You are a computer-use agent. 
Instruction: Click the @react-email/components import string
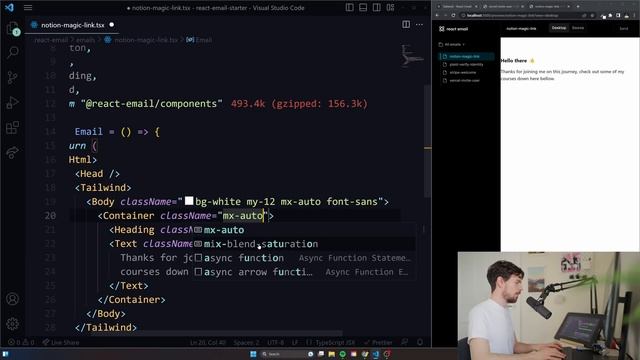151,104
